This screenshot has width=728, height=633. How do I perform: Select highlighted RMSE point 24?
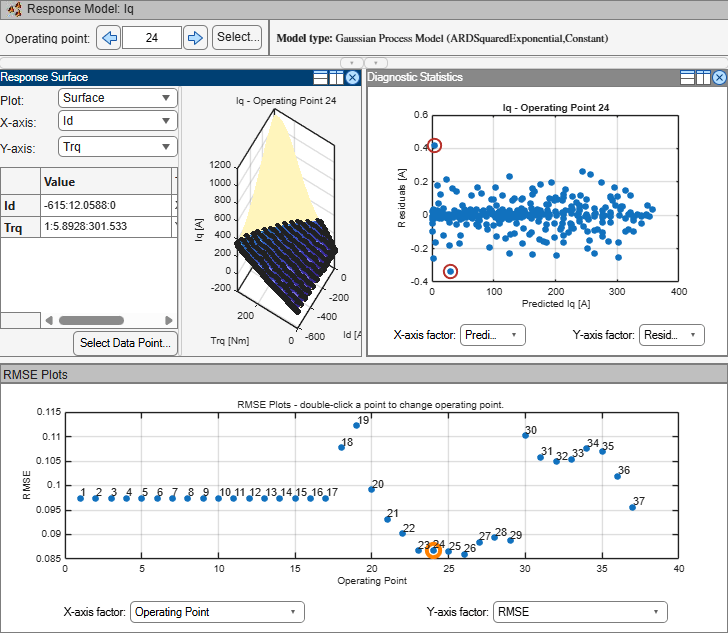pyautogui.click(x=434, y=550)
